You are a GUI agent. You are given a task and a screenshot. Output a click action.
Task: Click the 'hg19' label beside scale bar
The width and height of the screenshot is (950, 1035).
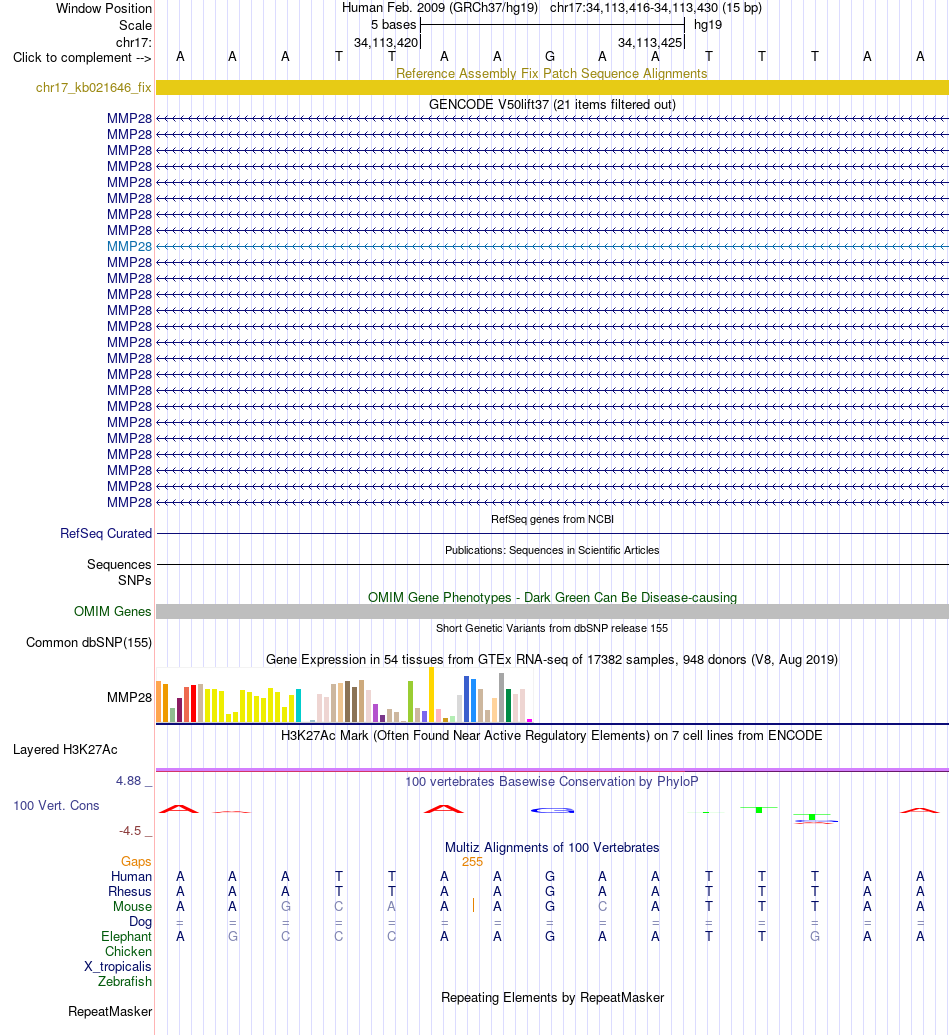click(708, 24)
